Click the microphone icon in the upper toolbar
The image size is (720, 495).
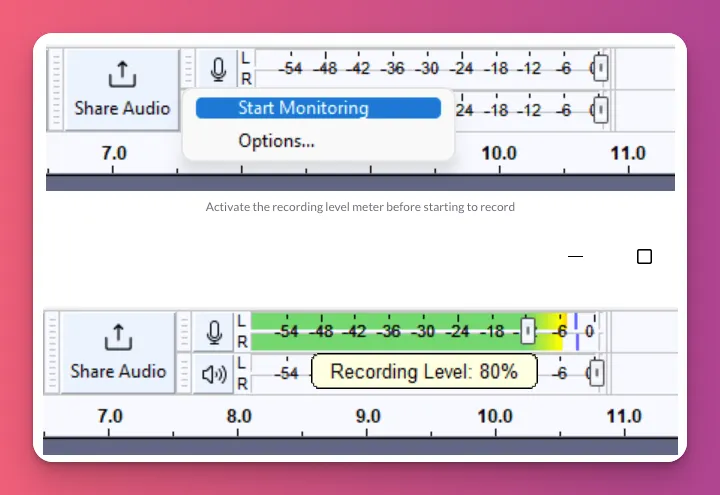point(217,69)
